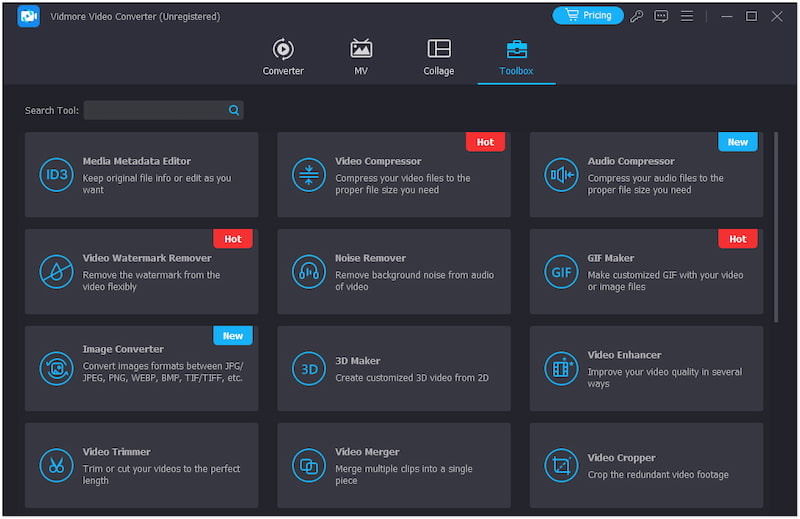Click the Video Enhancer icon
The width and height of the screenshot is (800, 519).
coord(561,368)
